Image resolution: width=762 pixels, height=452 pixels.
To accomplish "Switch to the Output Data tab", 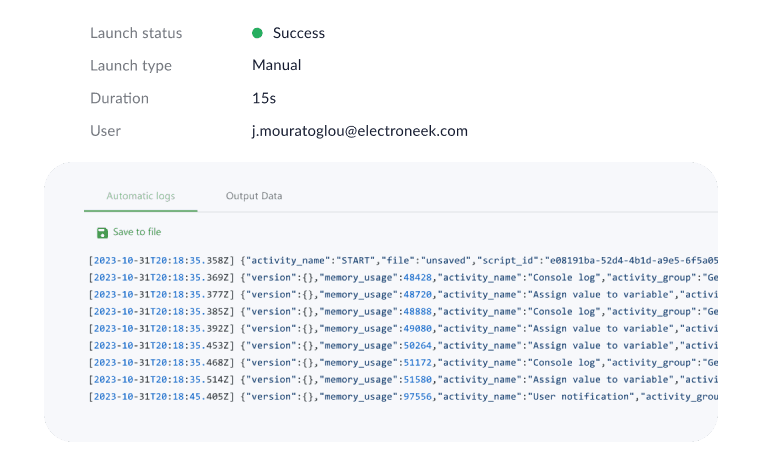I will click(x=254, y=196).
